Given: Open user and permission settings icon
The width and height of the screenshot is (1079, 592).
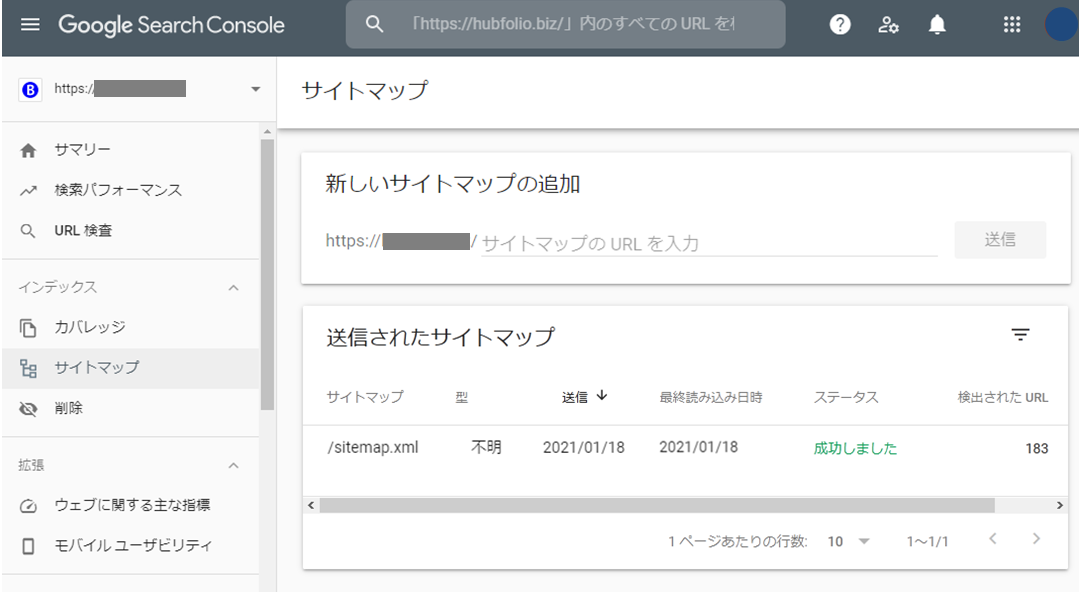Looking at the screenshot, I should pyautogui.click(x=888, y=25).
